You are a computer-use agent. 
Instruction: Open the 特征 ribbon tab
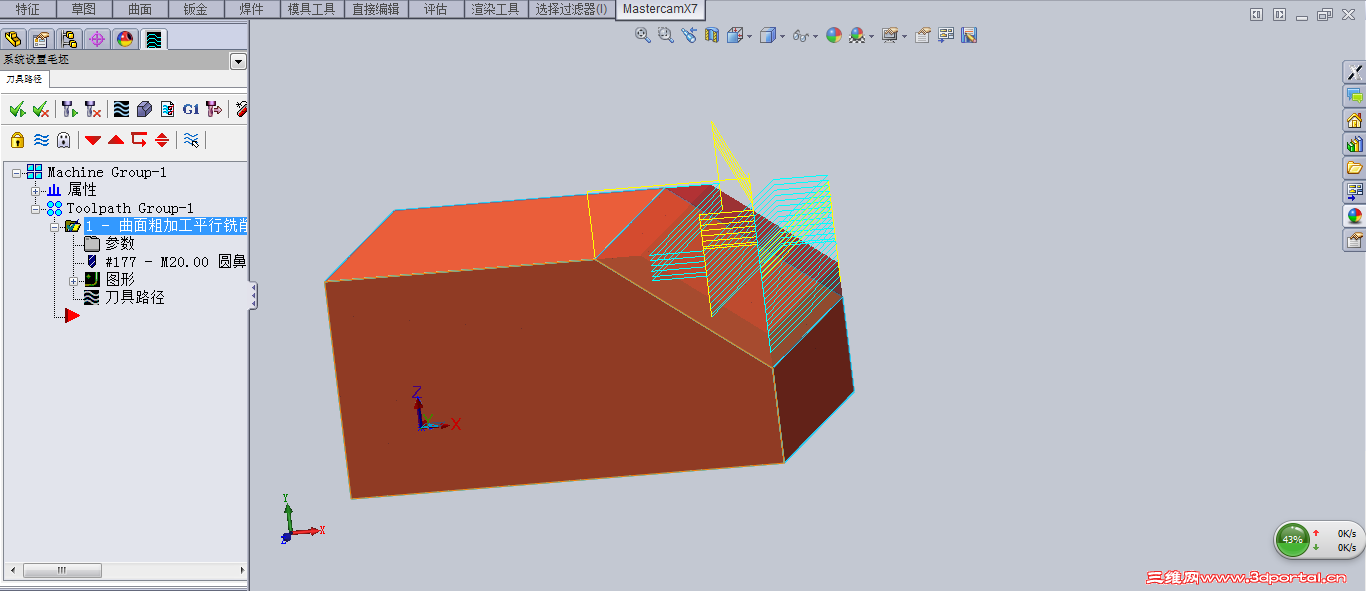28,9
